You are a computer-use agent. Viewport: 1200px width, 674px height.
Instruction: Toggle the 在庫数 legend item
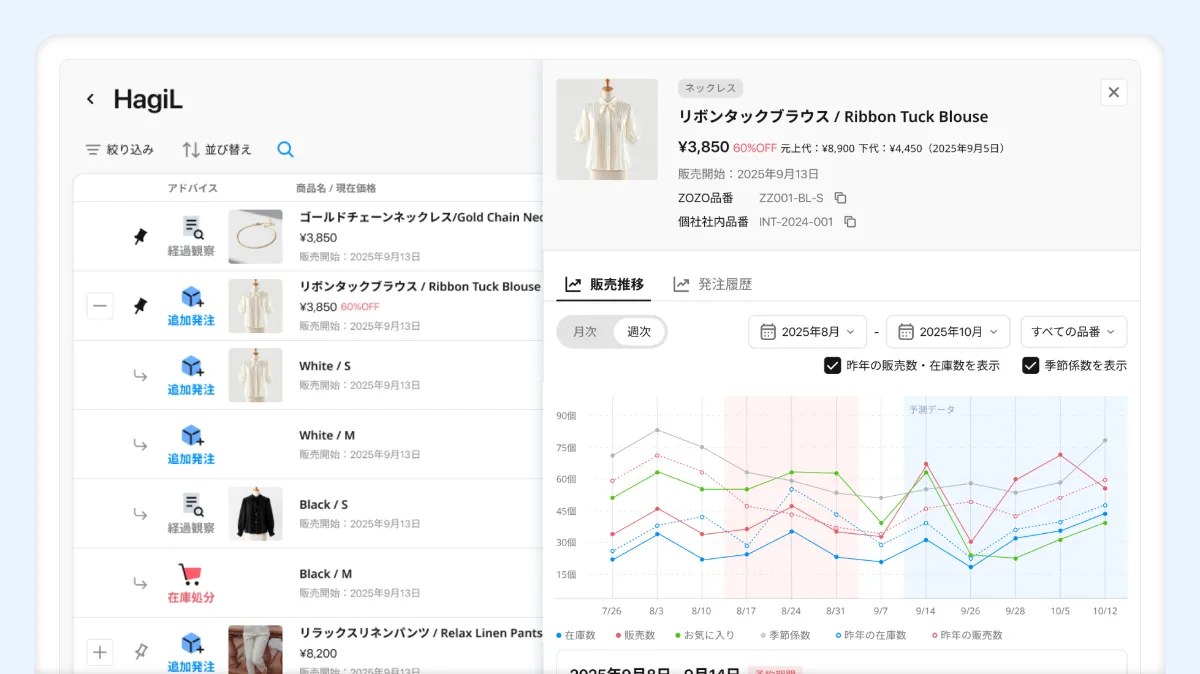[x=576, y=635]
